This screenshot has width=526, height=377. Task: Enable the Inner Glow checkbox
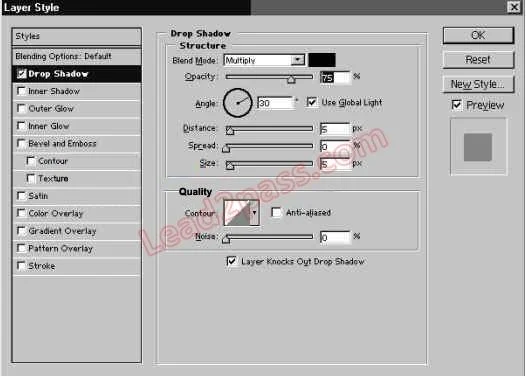[21, 126]
